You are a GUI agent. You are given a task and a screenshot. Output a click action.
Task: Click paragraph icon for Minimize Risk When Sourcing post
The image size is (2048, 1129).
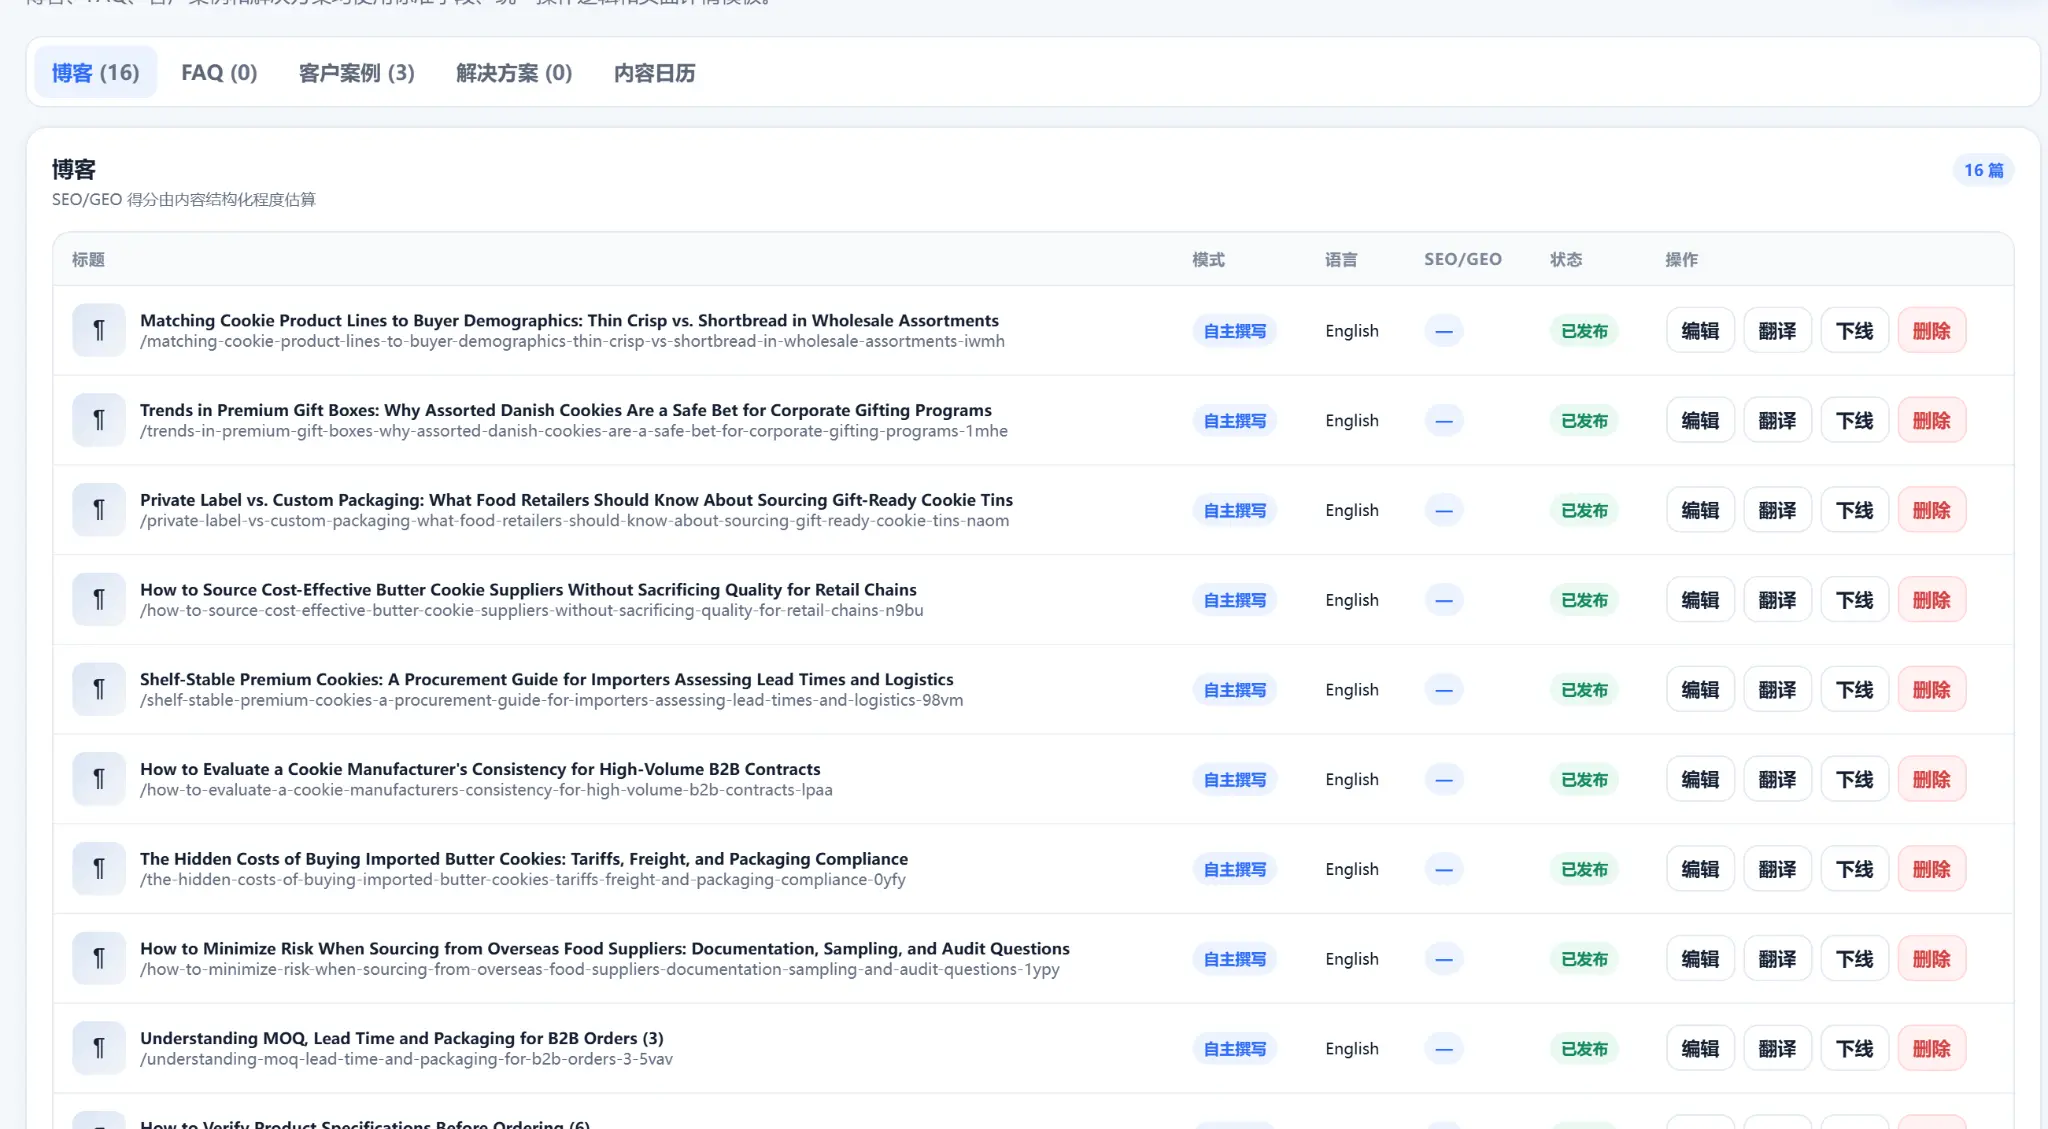tap(99, 958)
